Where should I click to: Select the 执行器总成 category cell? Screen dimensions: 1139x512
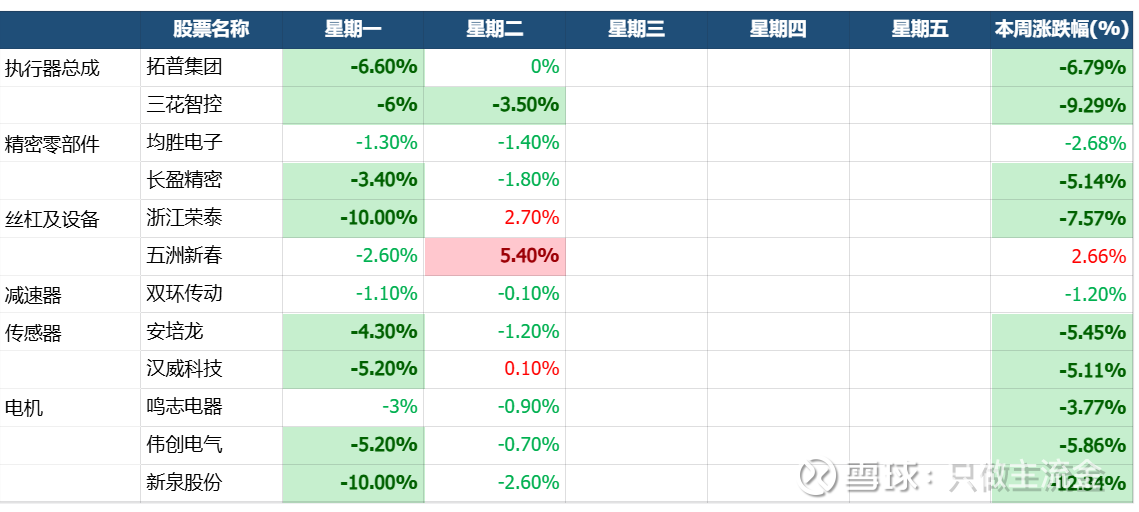[x=52, y=68]
